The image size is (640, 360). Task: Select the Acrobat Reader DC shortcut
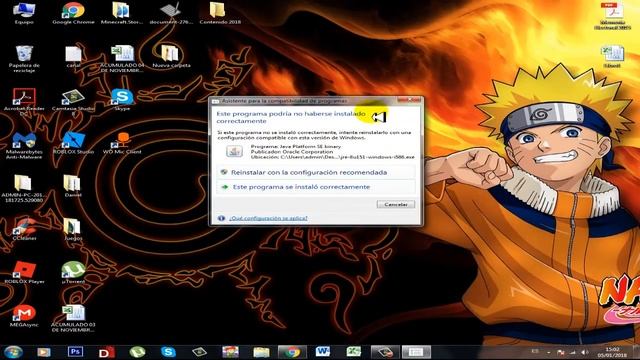click(24, 102)
